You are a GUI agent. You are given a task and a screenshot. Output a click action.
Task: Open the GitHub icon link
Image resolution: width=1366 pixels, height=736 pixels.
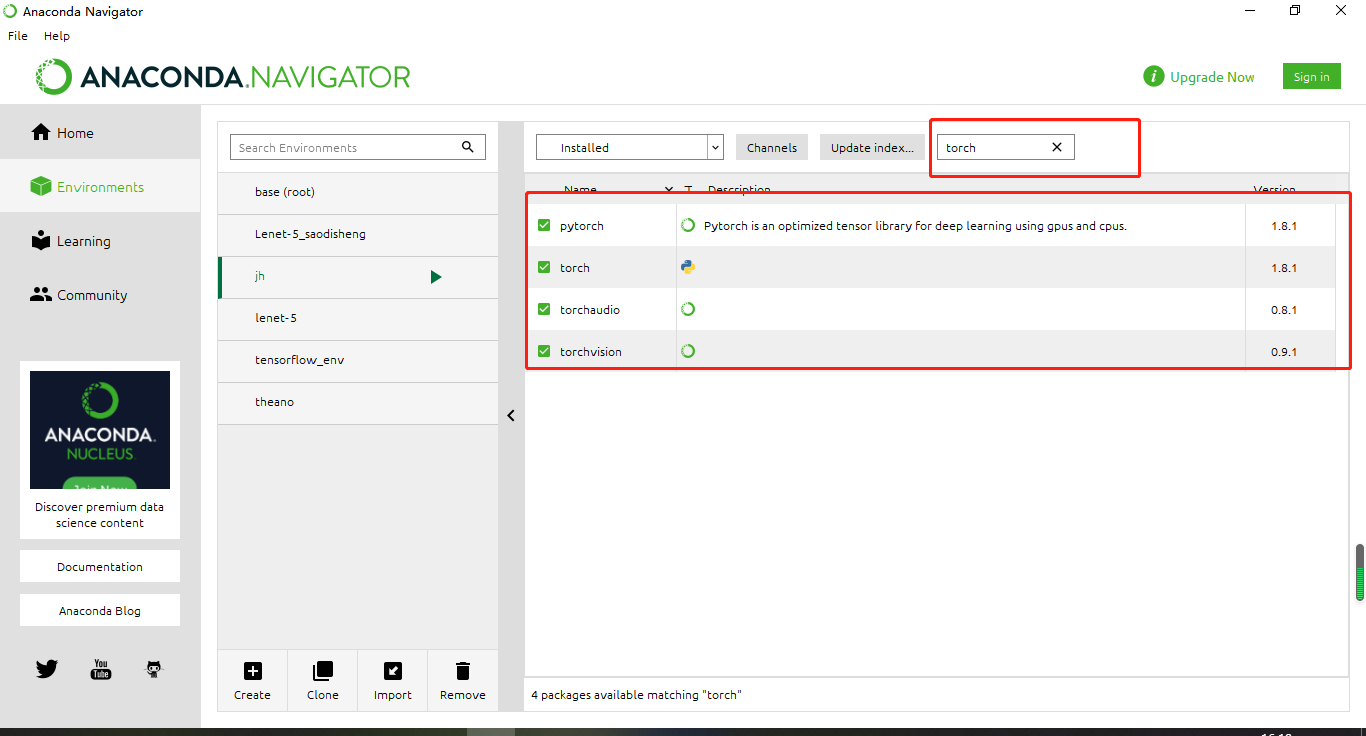click(x=154, y=669)
